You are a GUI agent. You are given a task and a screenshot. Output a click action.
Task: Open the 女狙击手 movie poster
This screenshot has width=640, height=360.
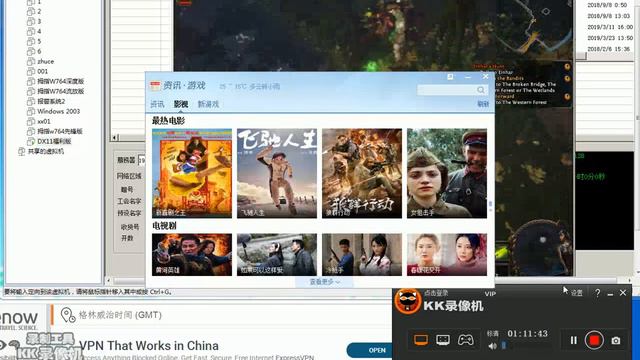(447, 173)
